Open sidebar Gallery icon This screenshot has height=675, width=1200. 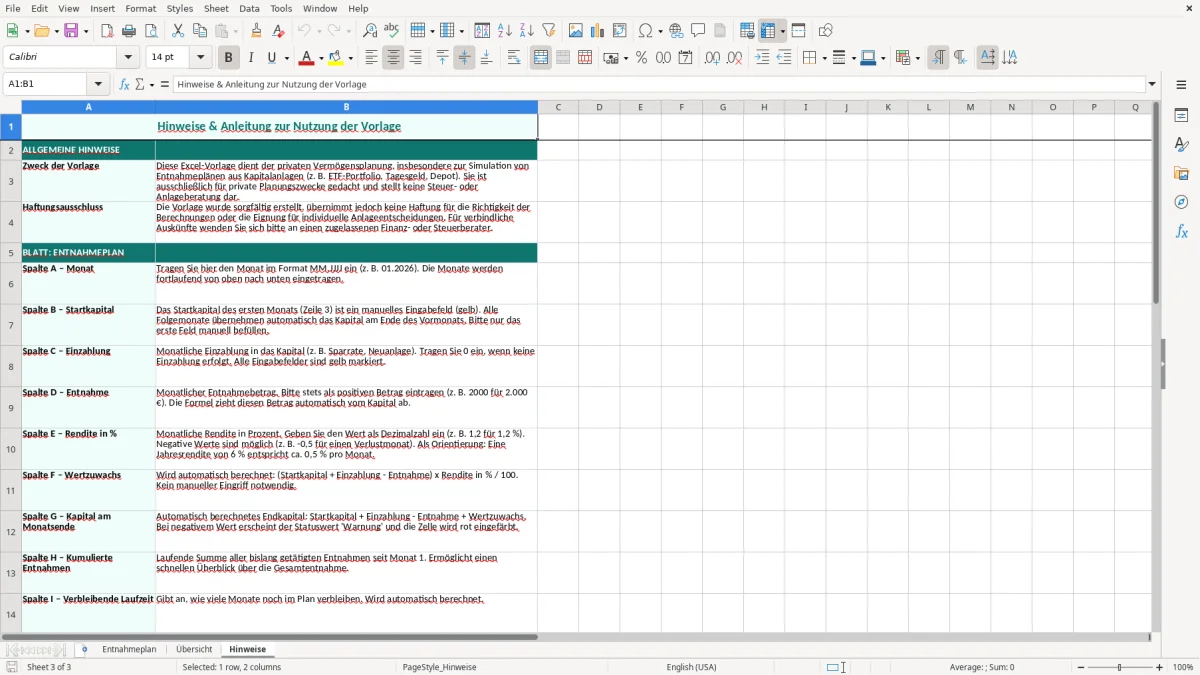pyautogui.click(x=1181, y=173)
